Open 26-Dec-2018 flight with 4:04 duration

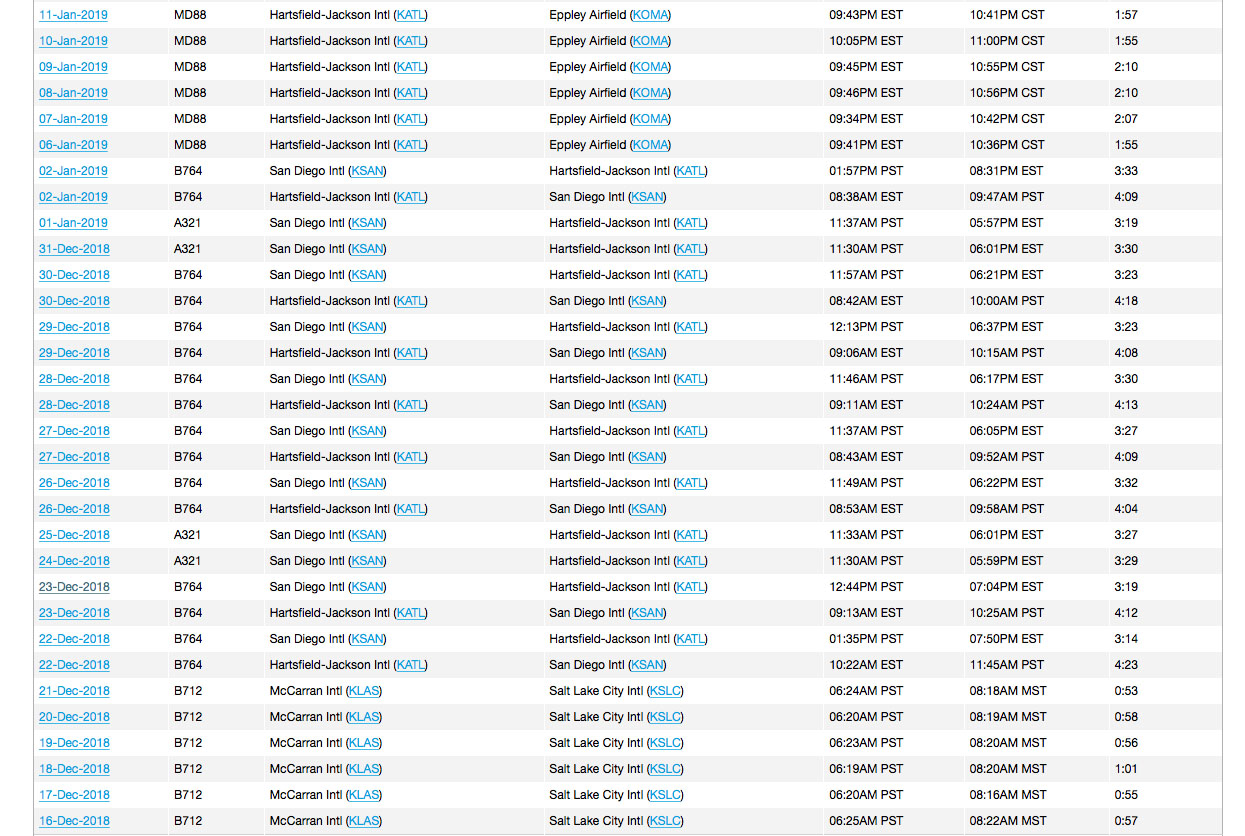click(74, 509)
